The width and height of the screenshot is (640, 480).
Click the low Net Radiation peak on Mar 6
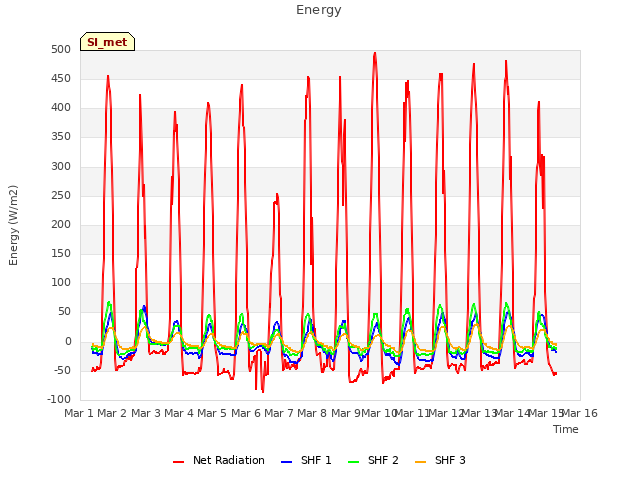(x=277, y=195)
